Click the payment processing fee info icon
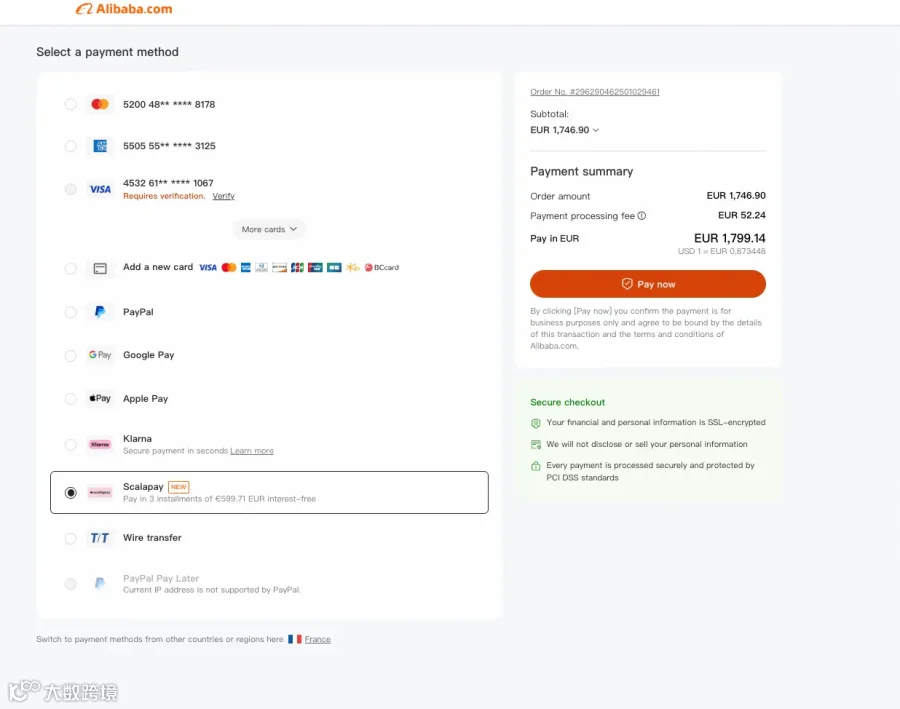Viewport: 900px width, 709px height. 642,216
